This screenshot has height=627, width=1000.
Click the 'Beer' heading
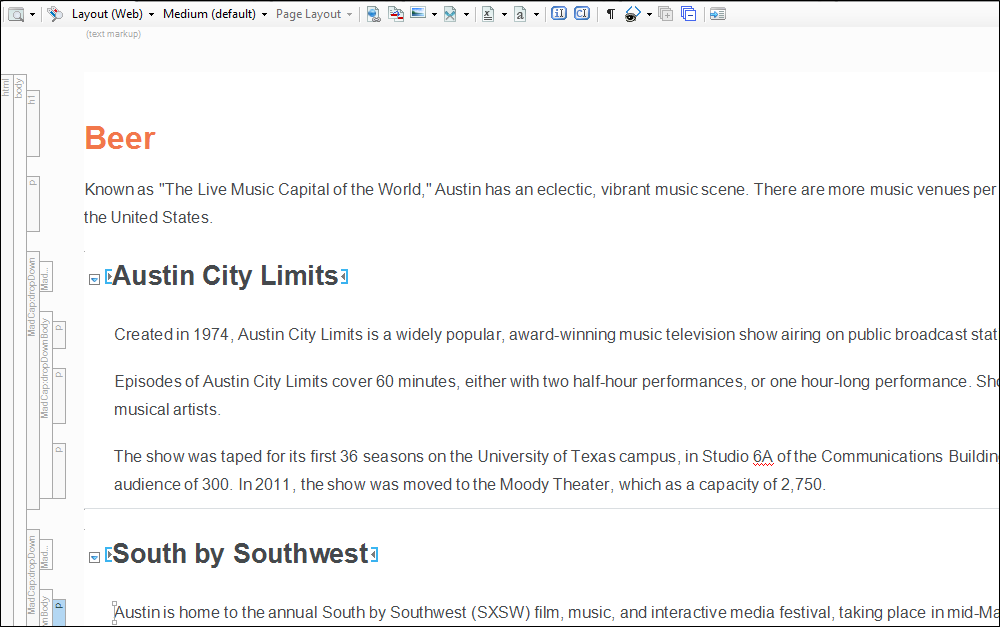point(120,138)
